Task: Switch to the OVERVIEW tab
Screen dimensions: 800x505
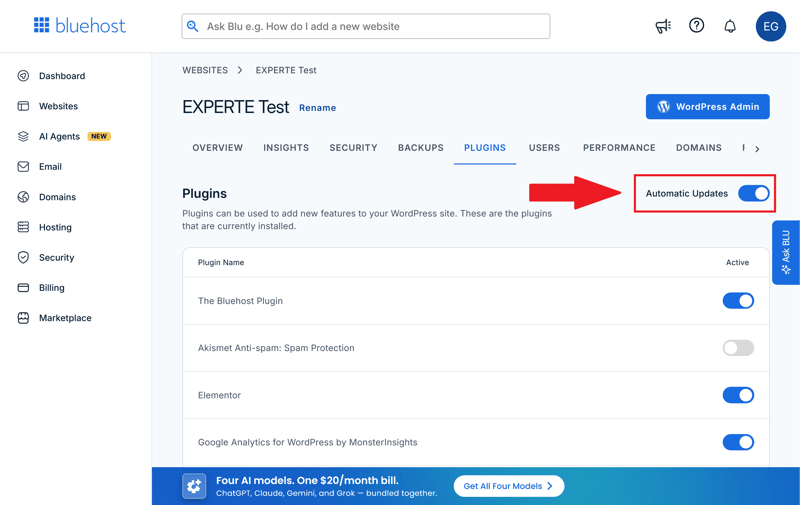Action: [x=218, y=148]
